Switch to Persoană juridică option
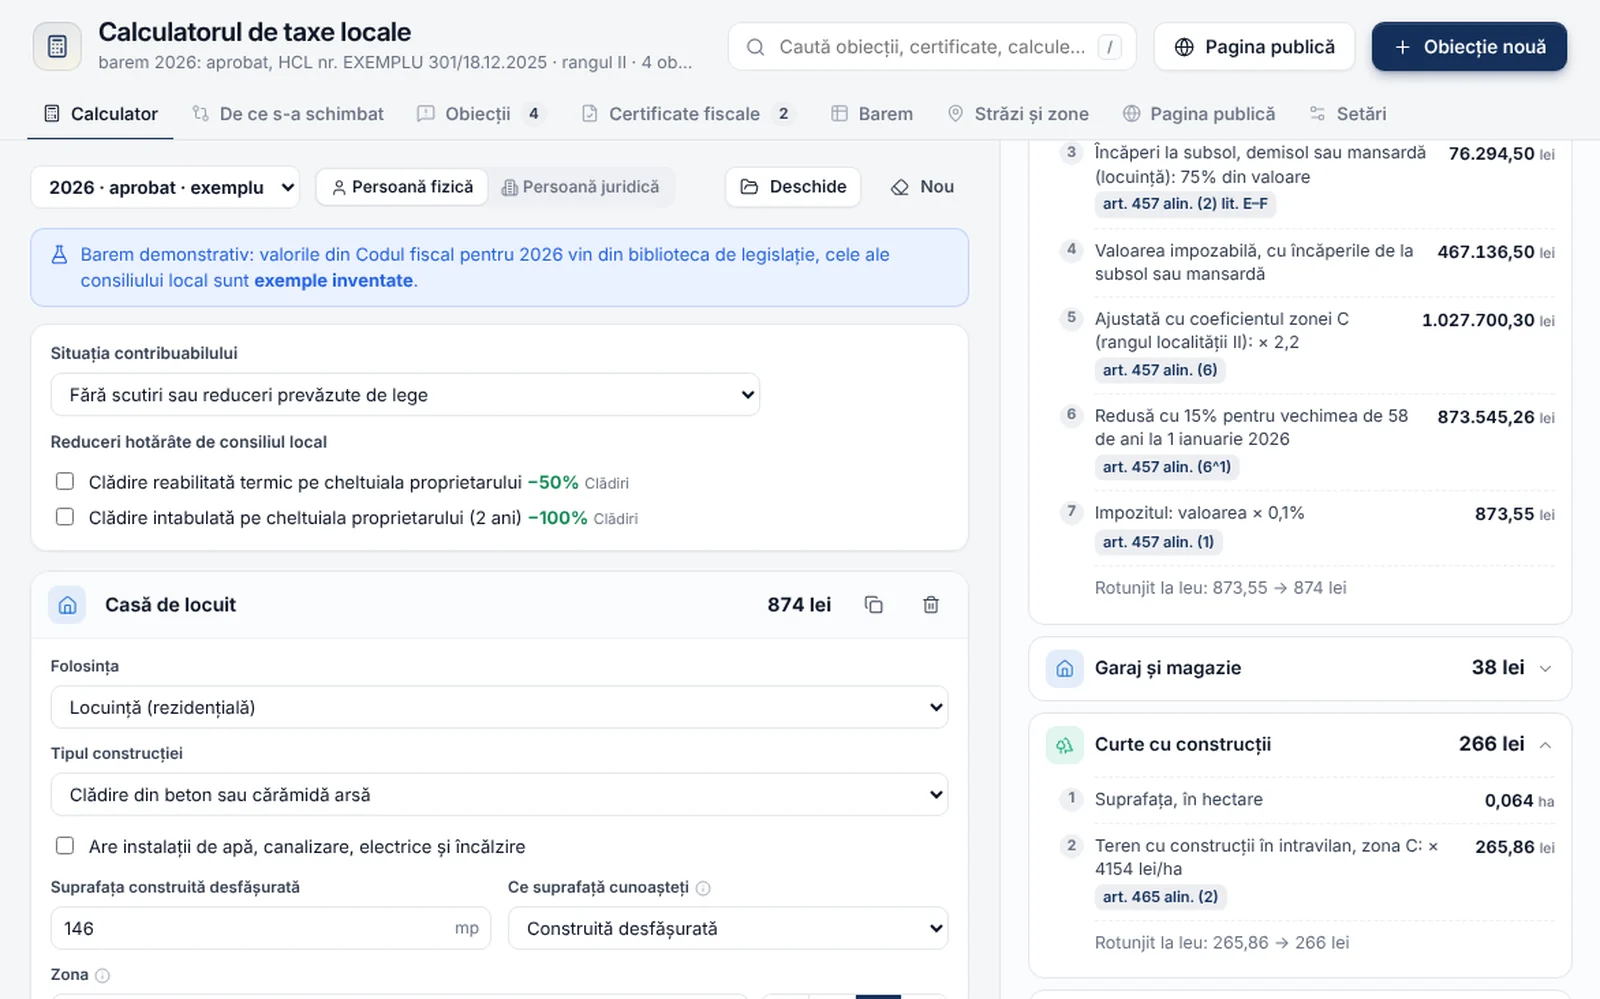Image resolution: width=1600 pixels, height=999 pixels. [580, 187]
